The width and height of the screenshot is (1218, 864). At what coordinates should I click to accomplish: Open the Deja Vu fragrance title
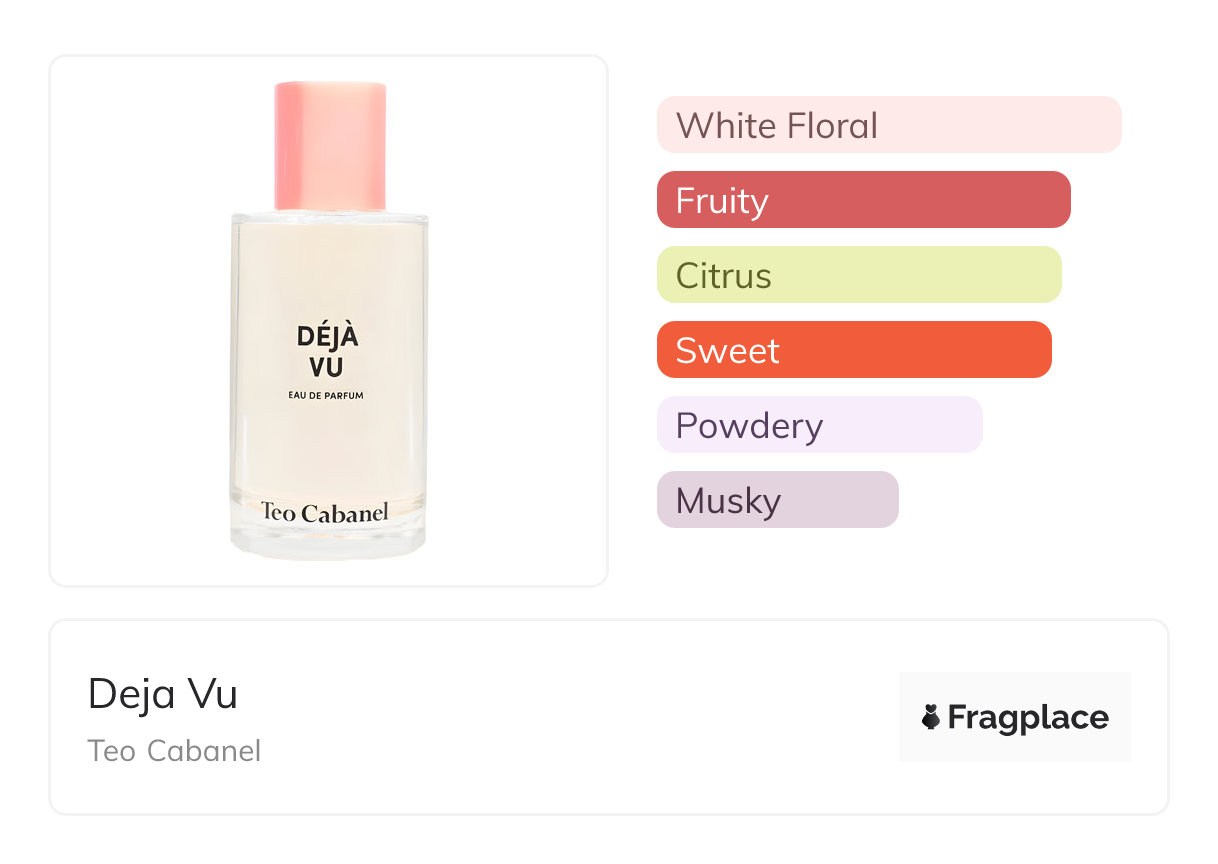(x=163, y=694)
